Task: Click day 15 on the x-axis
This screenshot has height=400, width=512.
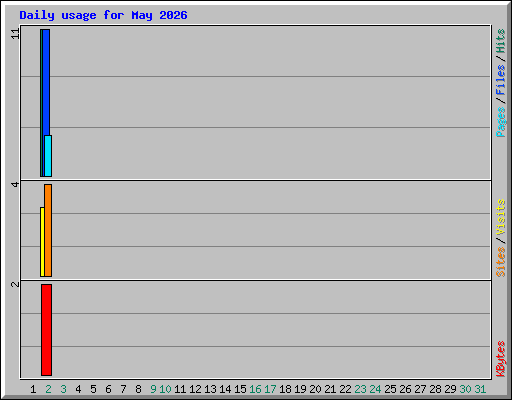Action: point(240,389)
